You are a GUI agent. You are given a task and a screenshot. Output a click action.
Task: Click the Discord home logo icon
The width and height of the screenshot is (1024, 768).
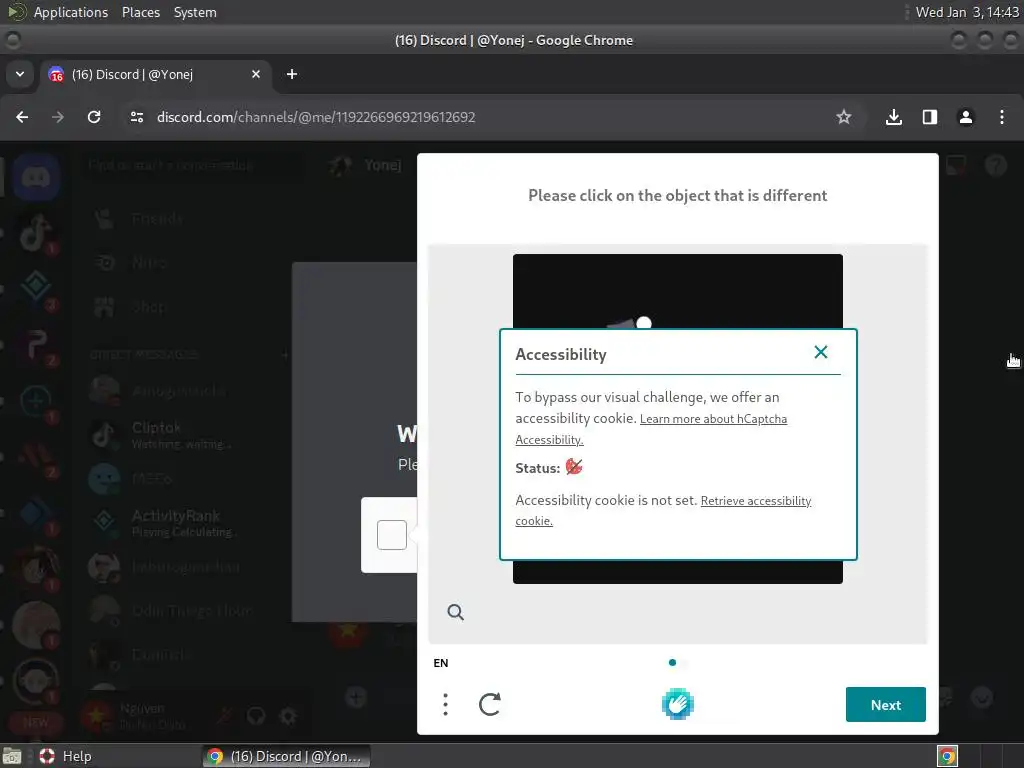click(x=36, y=178)
